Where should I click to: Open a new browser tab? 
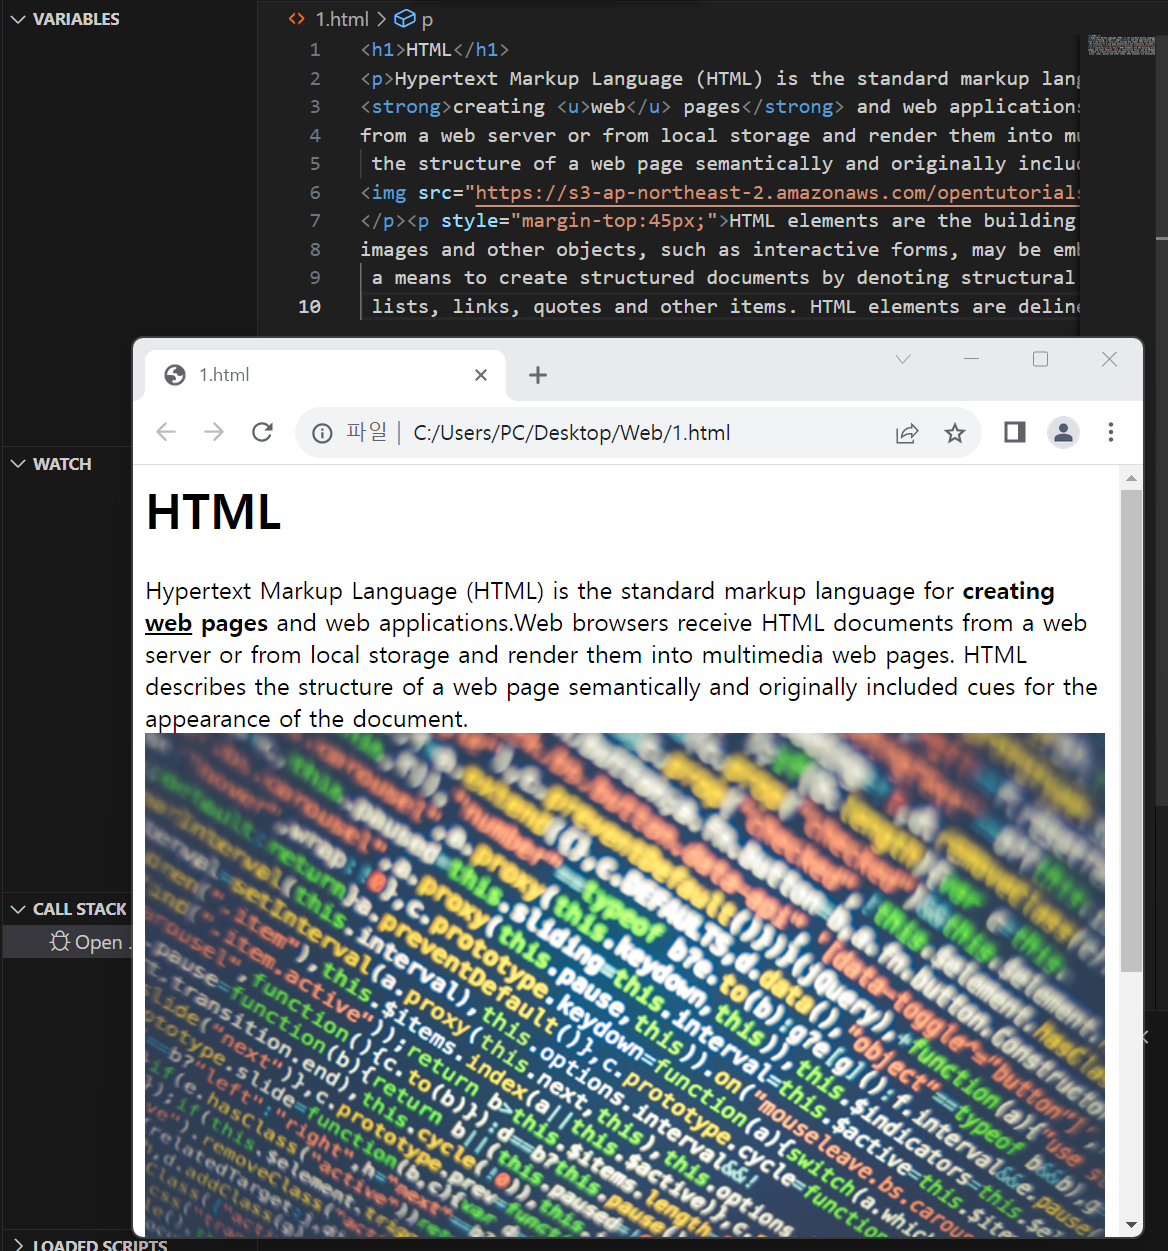click(x=538, y=375)
